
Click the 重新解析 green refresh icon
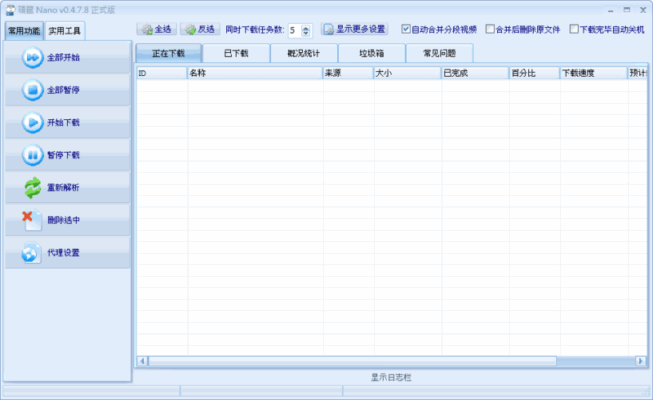32,188
